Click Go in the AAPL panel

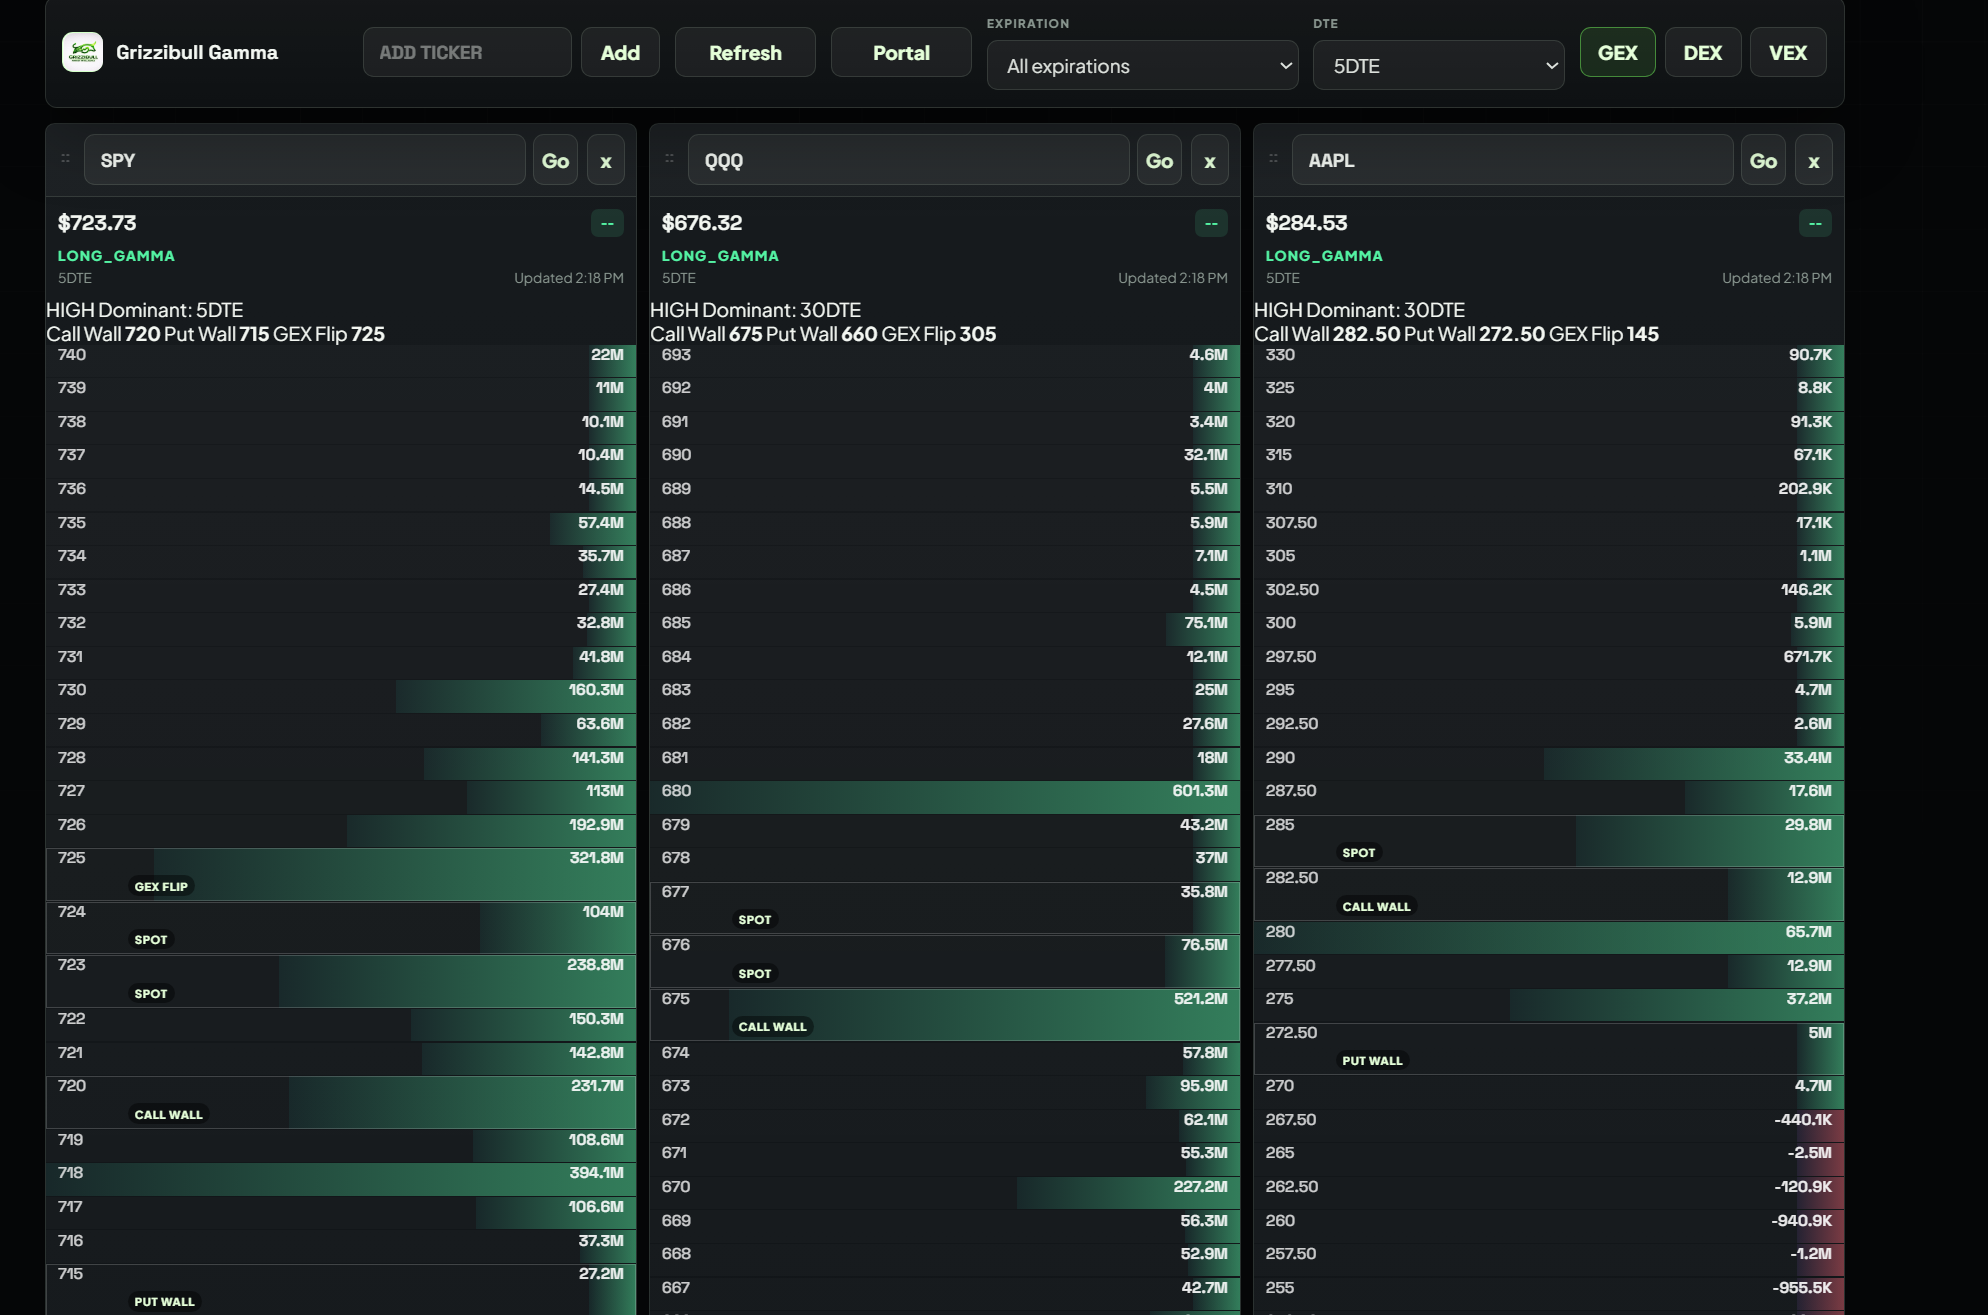pos(1764,160)
